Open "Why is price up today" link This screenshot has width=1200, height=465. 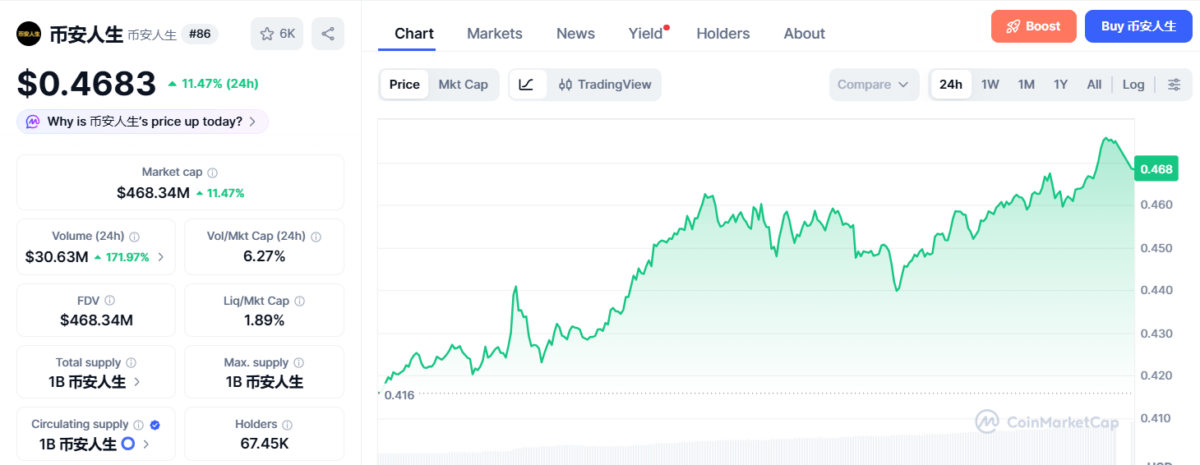tap(142, 122)
